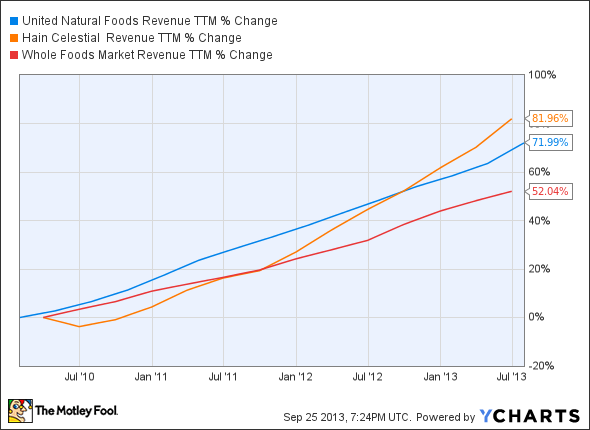Click the 'Powered by' text
This screenshot has width=590, height=430.
pyautogui.click(x=446, y=417)
